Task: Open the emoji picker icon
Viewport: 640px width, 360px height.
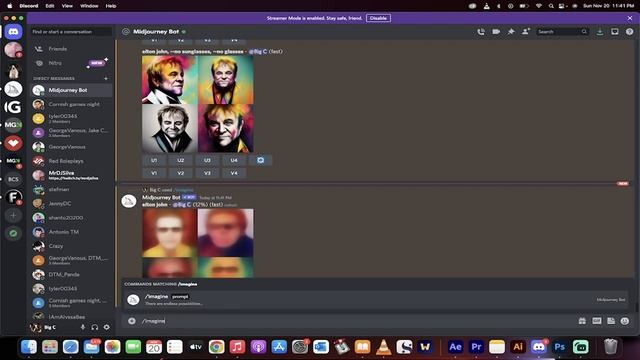Action: [624, 321]
